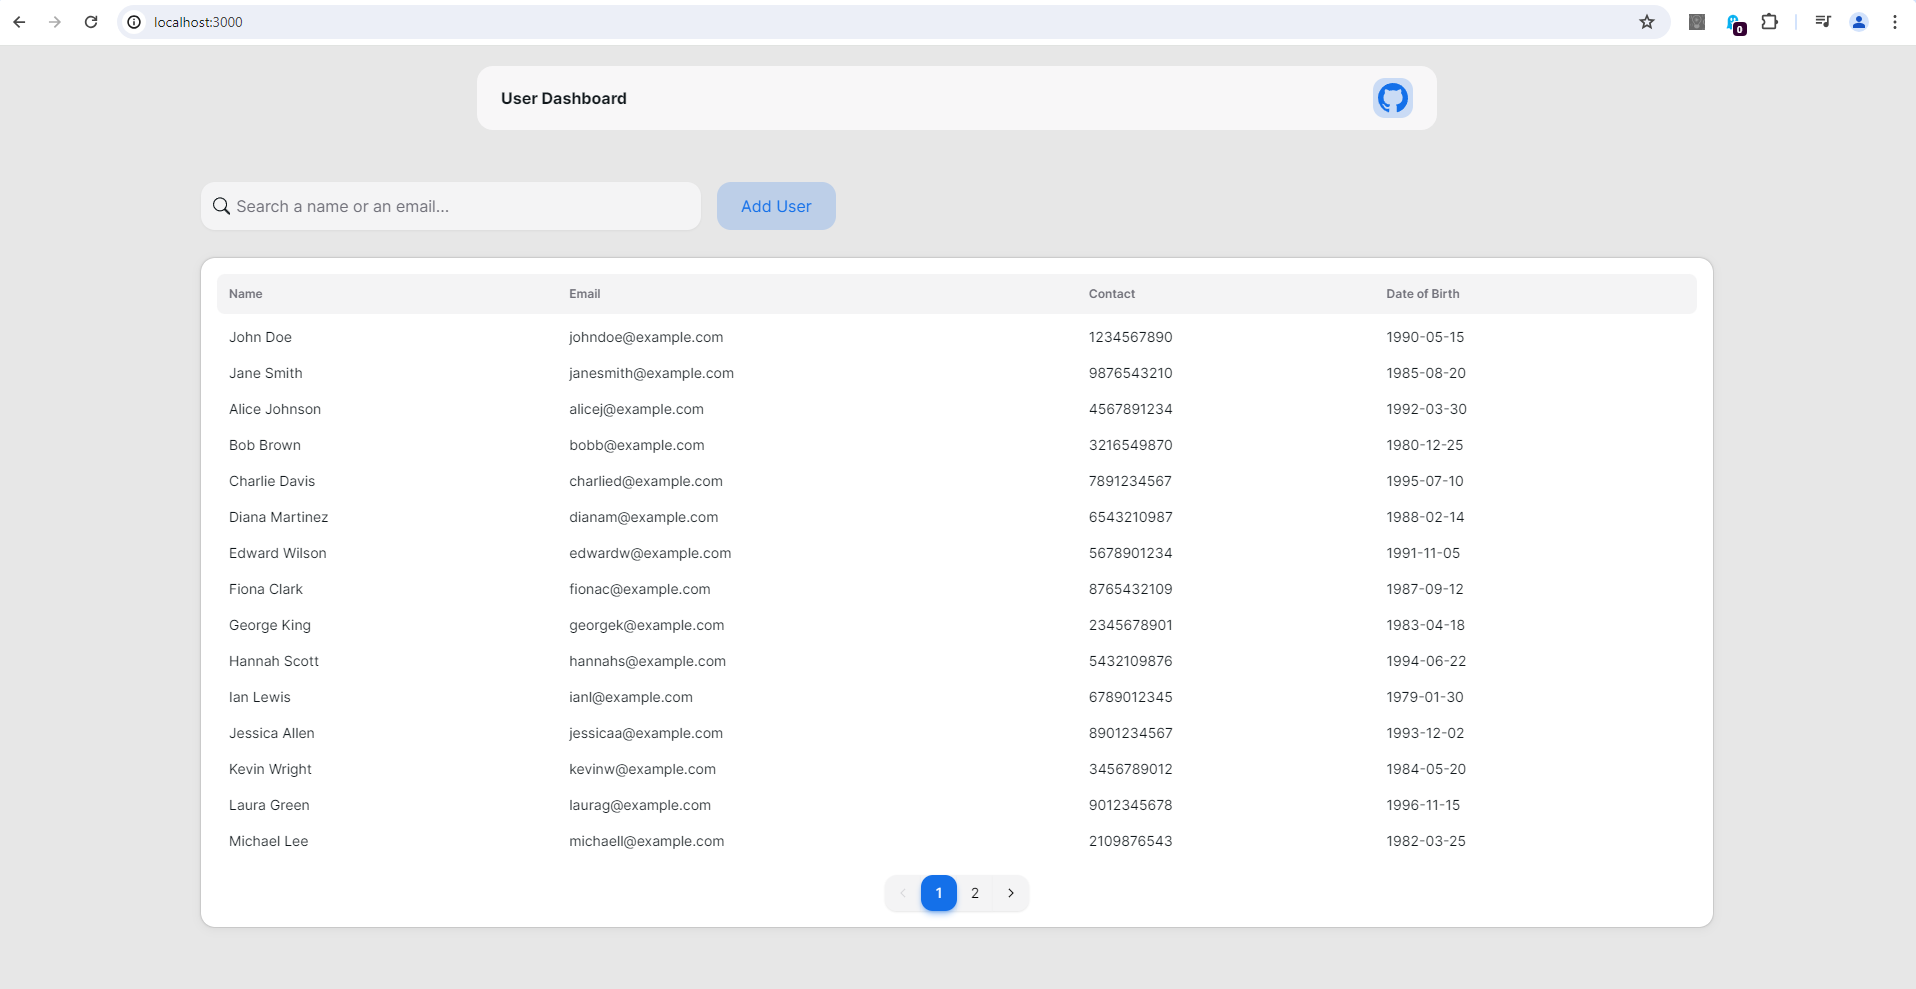Click the gray square extension icon
The width and height of the screenshot is (1916, 989).
pos(1697,22)
